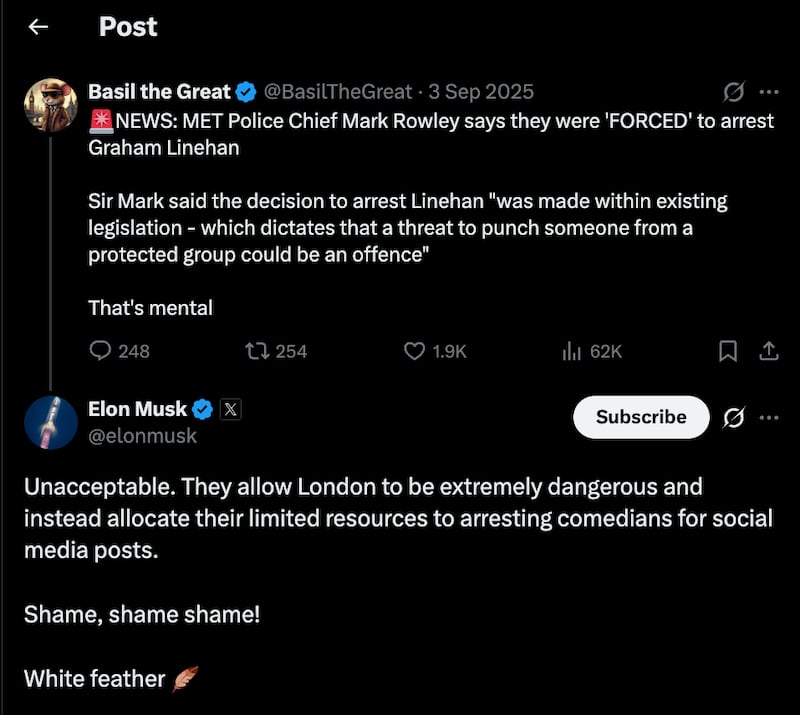Open the more options menu on Basil's post
This screenshot has height=715, width=800.
[768, 91]
